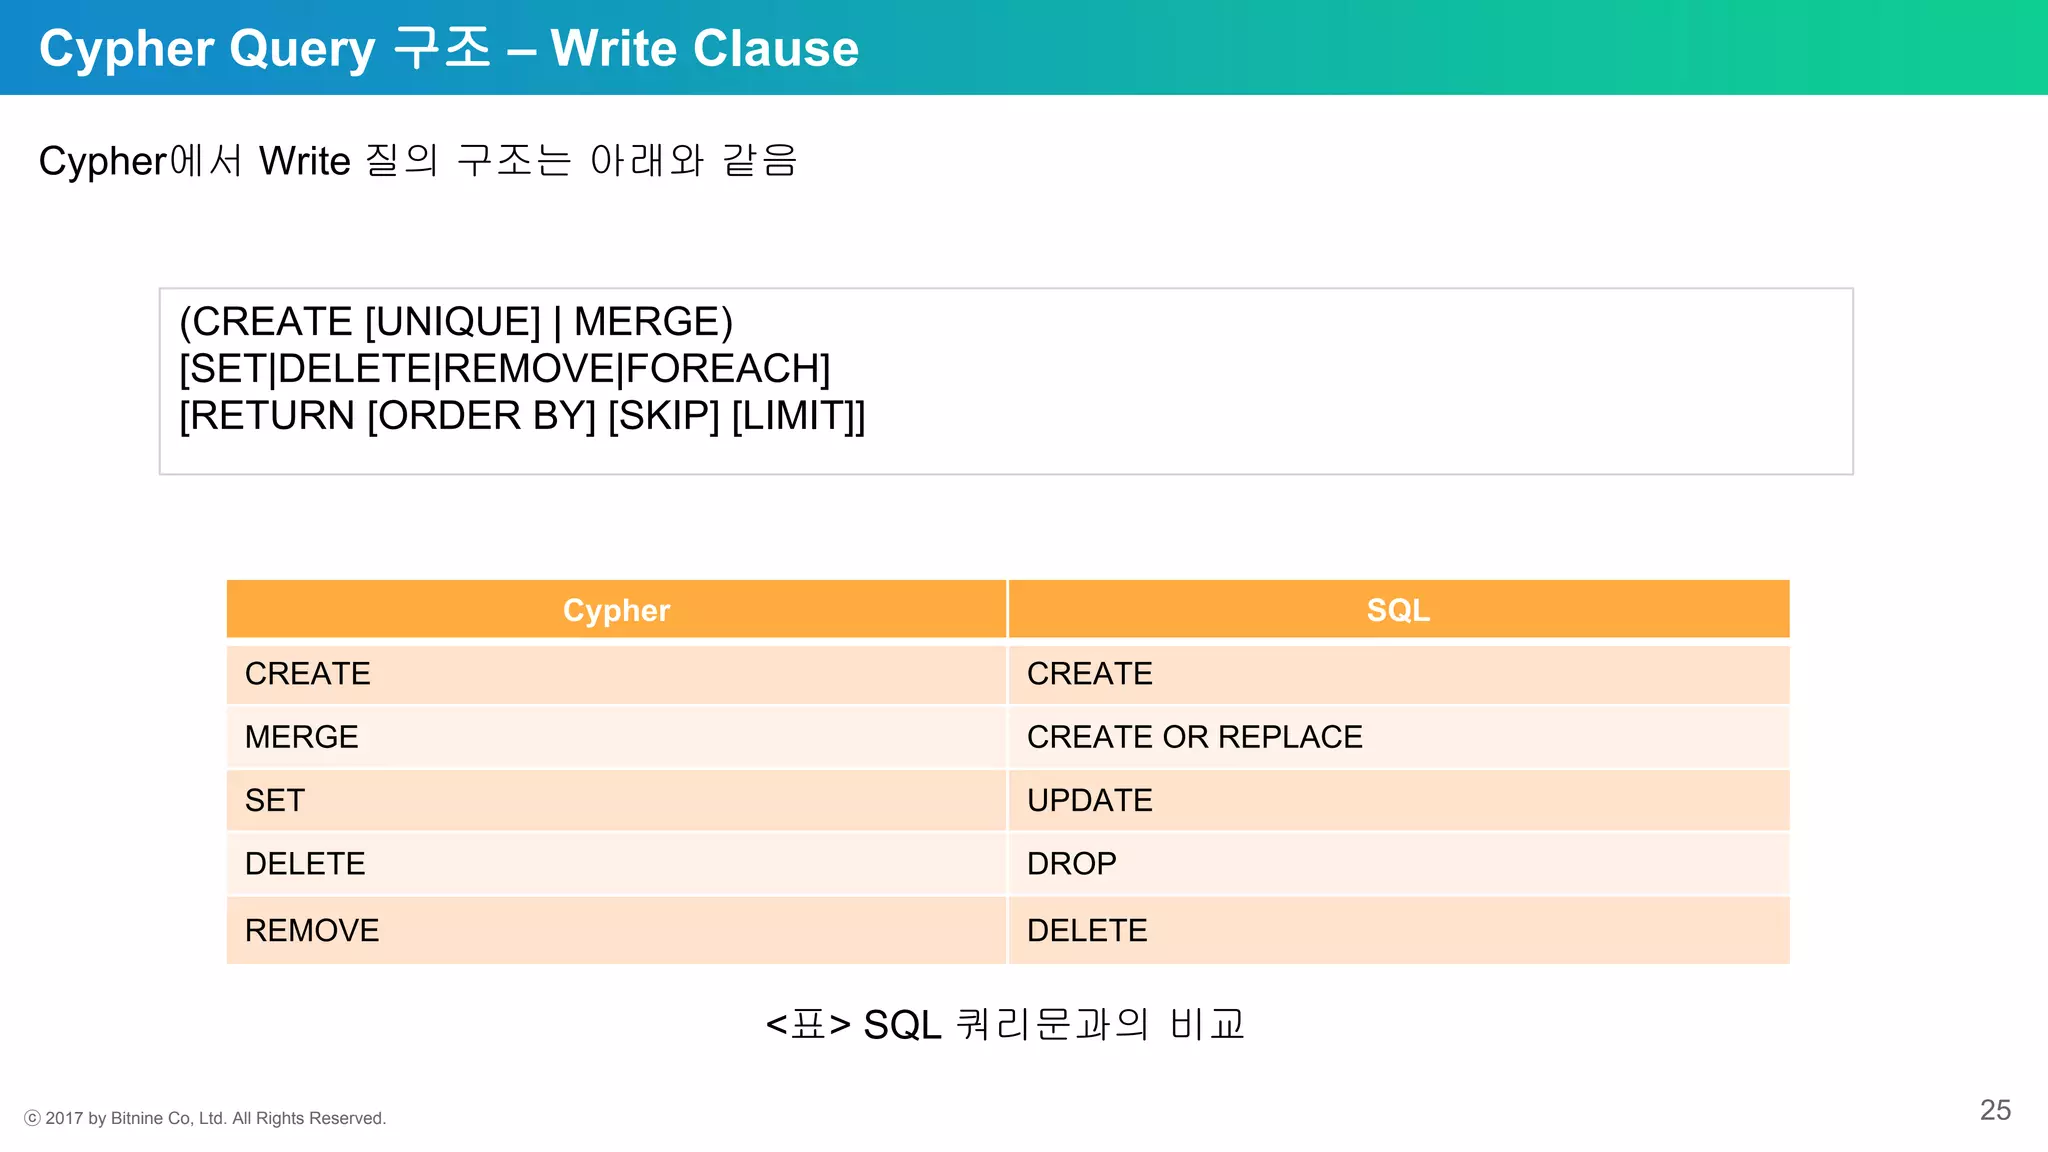
Task: Click the 'SQL' table column header
Action: coord(1399,609)
